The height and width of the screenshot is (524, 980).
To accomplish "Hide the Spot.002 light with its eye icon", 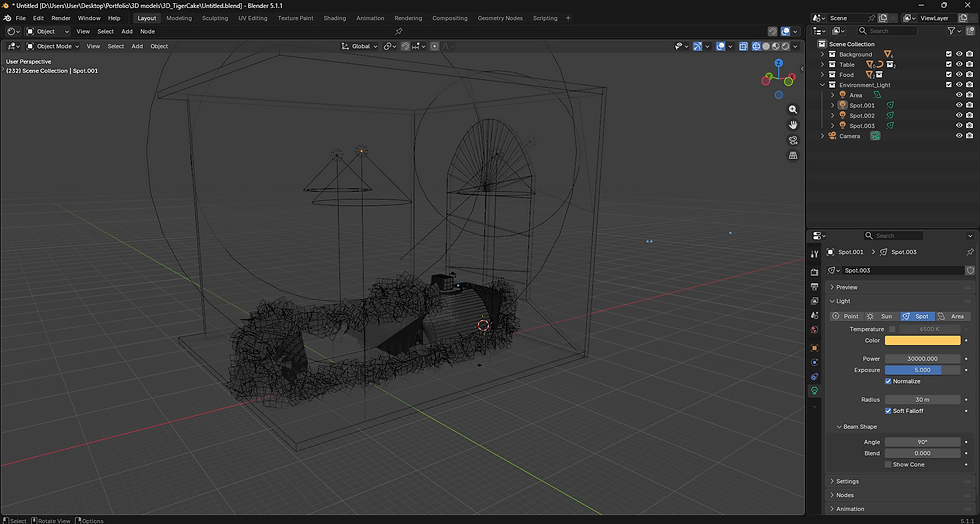I will pos(959,116).
